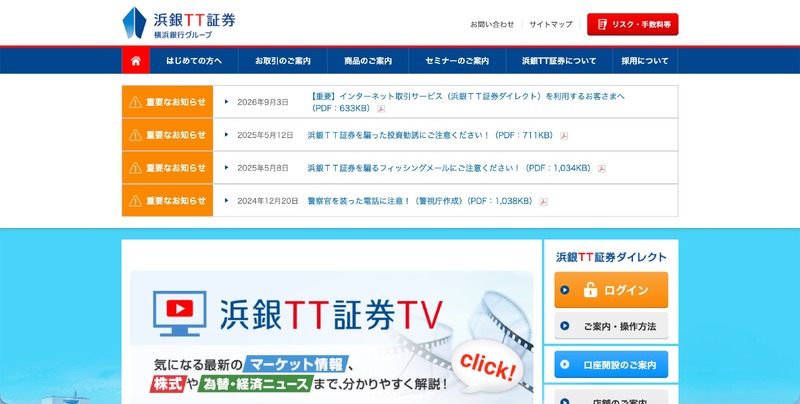Open the 投資勧誘にご注意ください notice link

tap(430, 135)
